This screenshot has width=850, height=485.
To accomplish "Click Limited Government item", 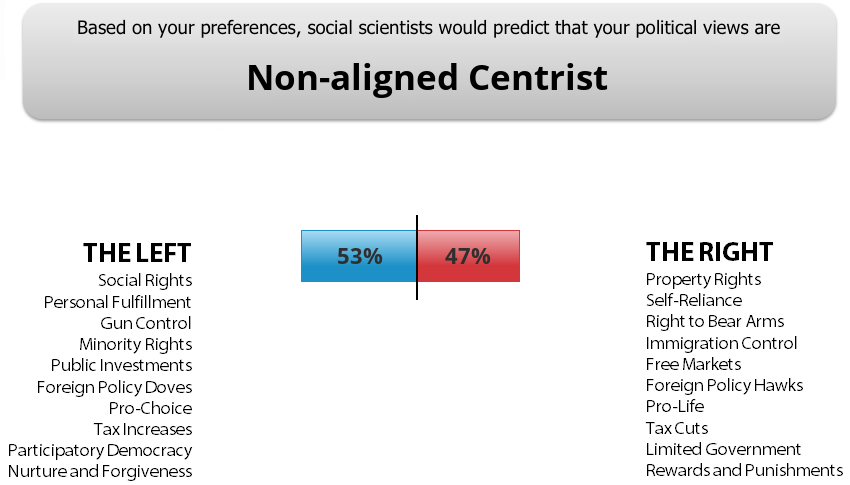I will 723,449.
